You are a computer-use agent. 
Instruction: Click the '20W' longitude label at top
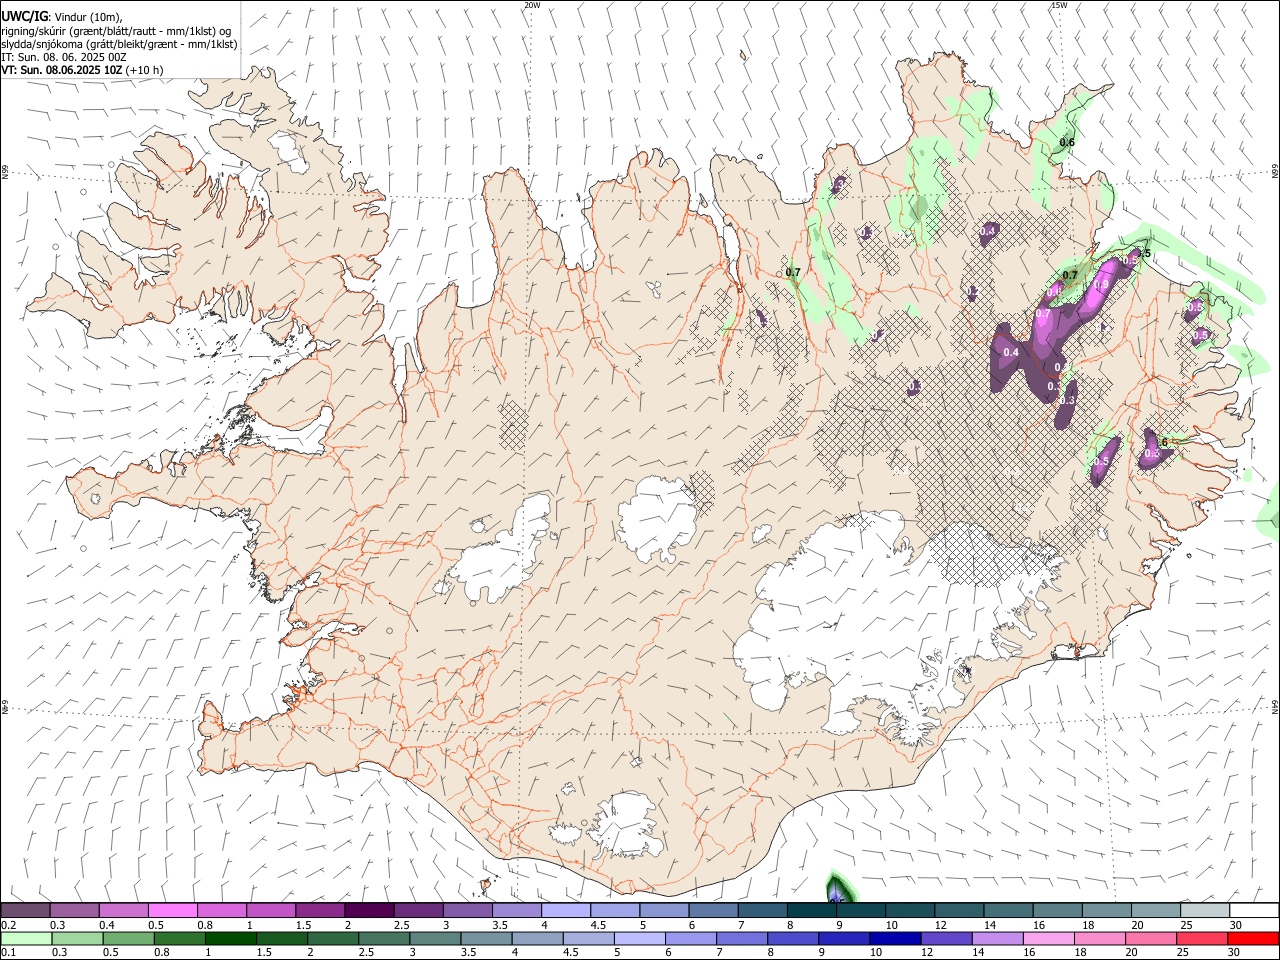(x=532, y=5)
